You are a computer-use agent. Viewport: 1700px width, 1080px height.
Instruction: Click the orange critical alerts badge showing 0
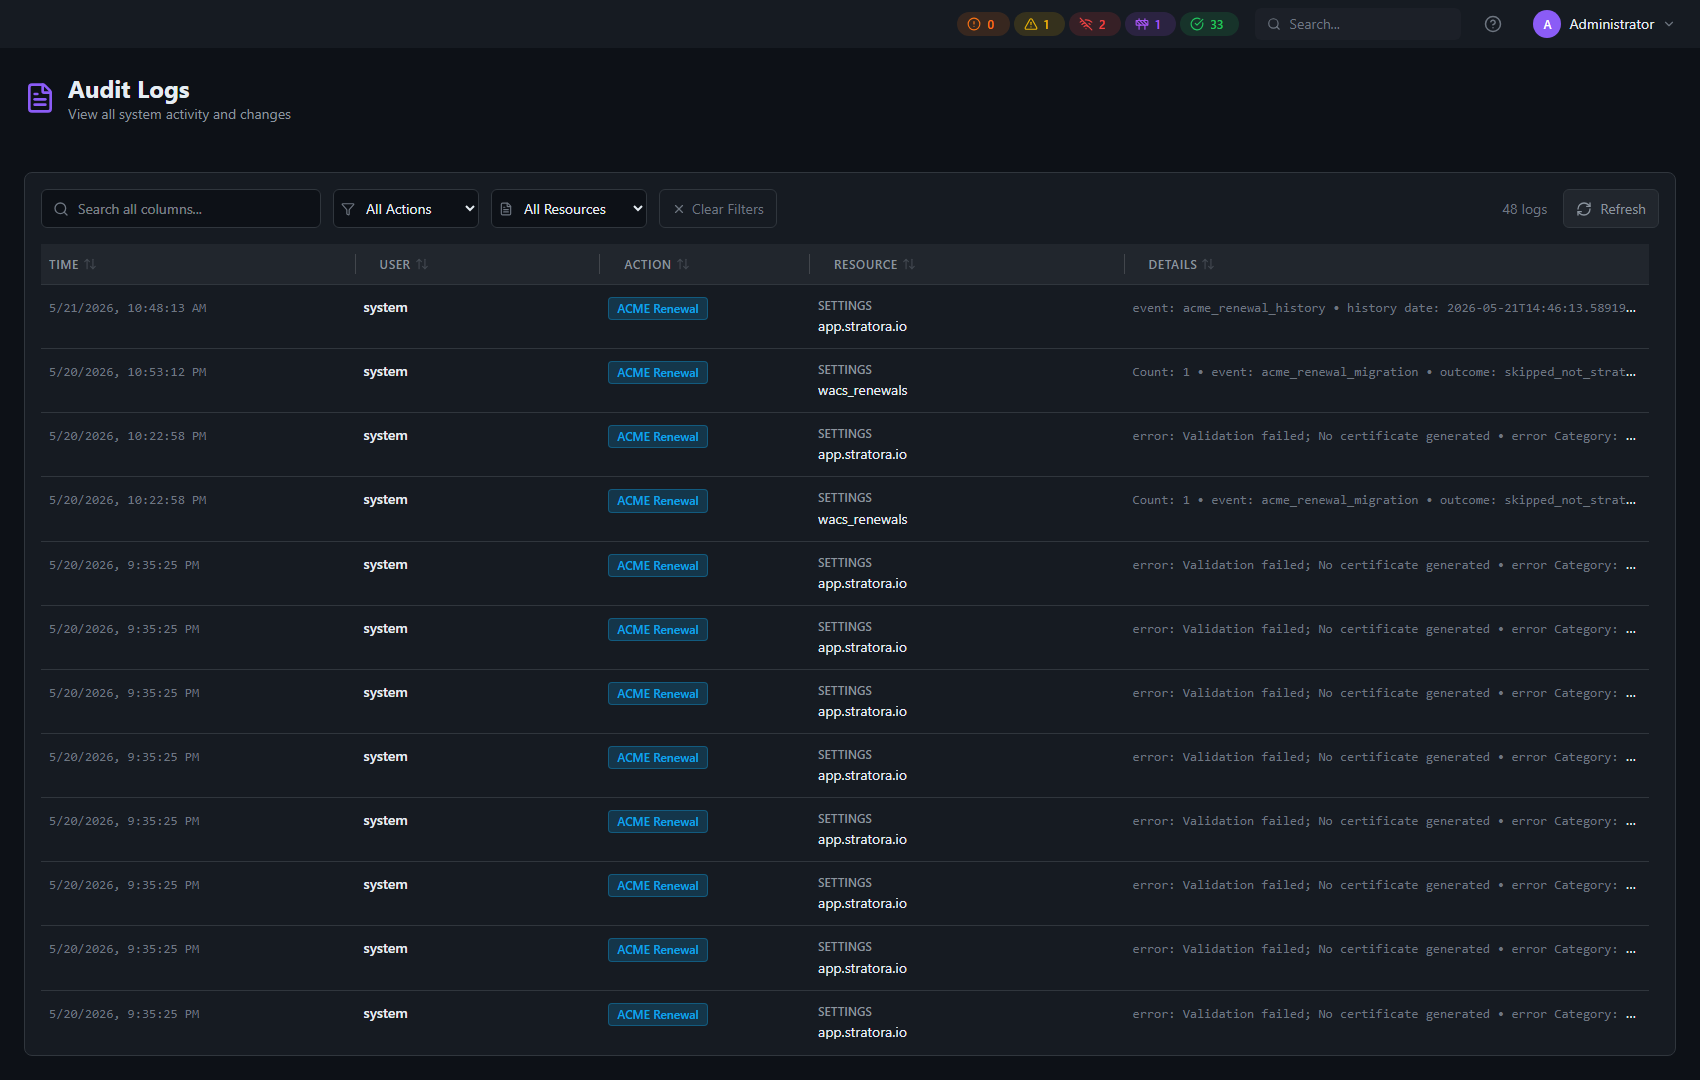point(982,24)
